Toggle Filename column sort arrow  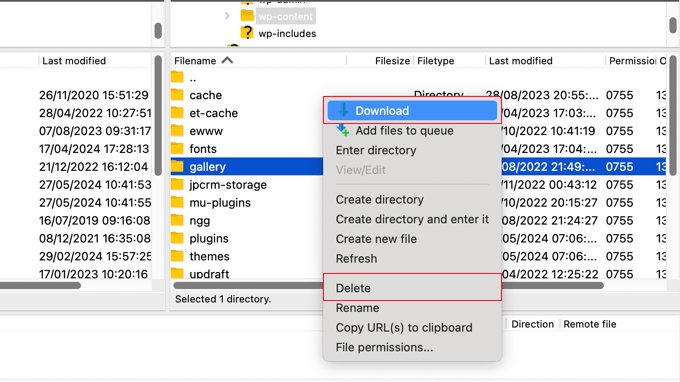[227, 60]
